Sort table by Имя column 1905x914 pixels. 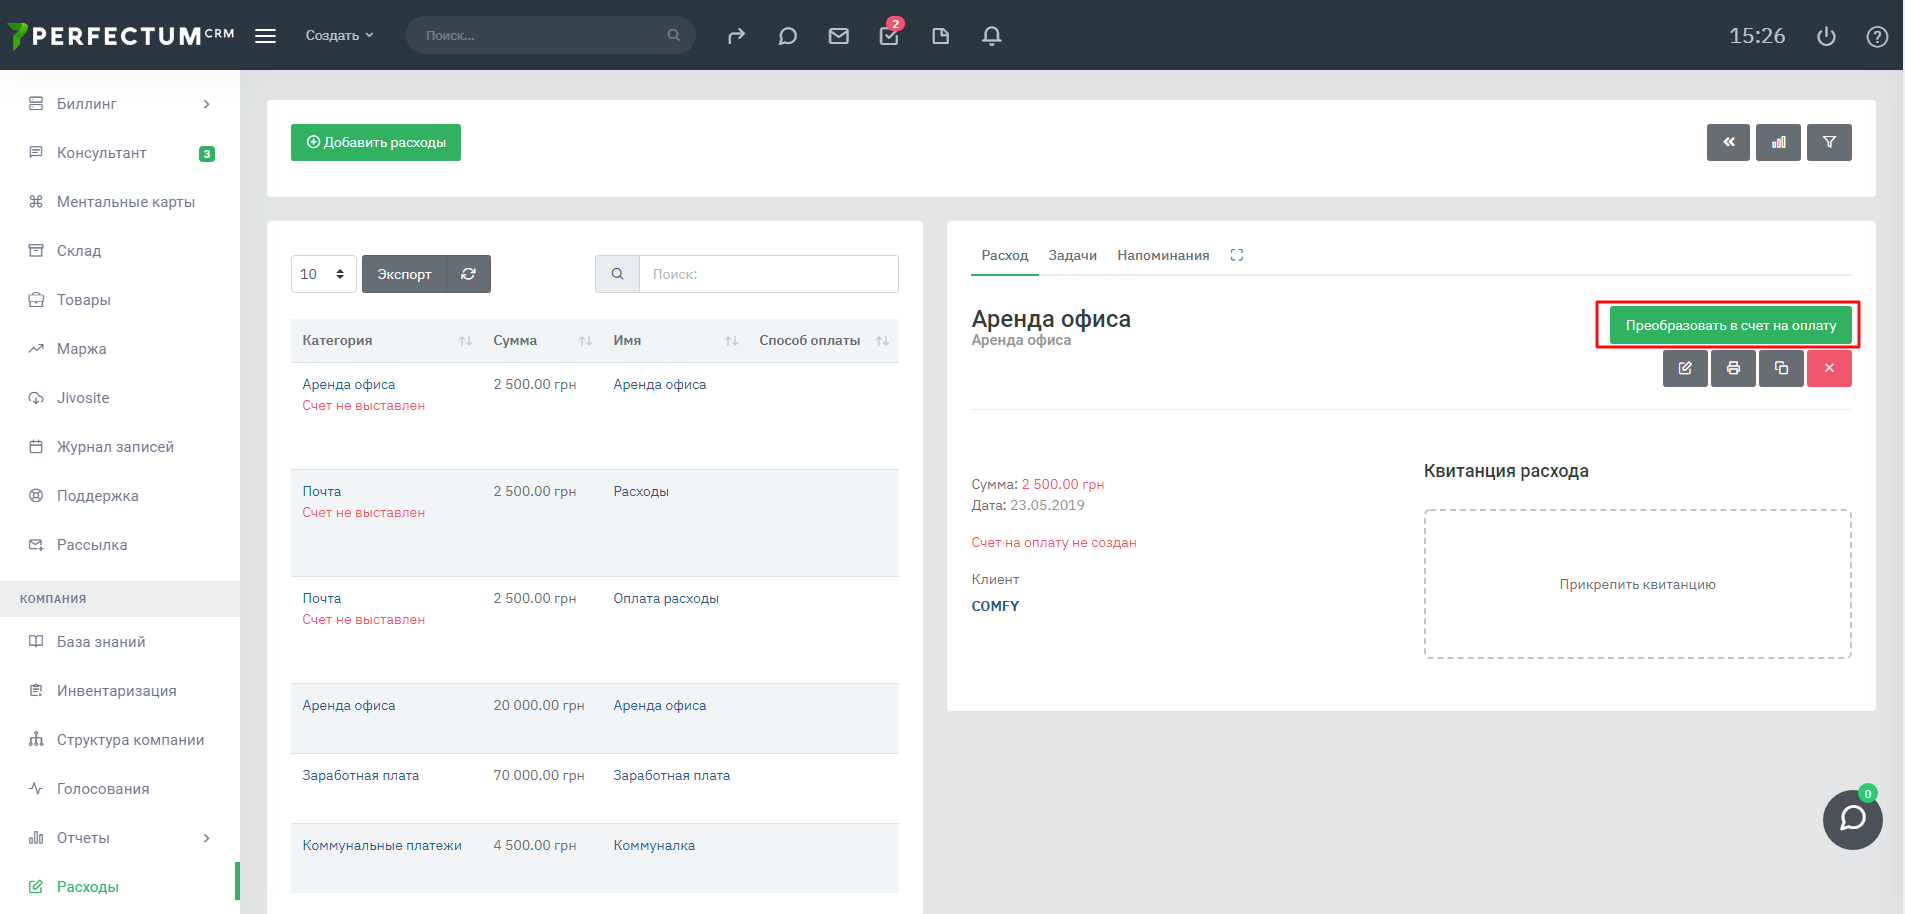675,341
